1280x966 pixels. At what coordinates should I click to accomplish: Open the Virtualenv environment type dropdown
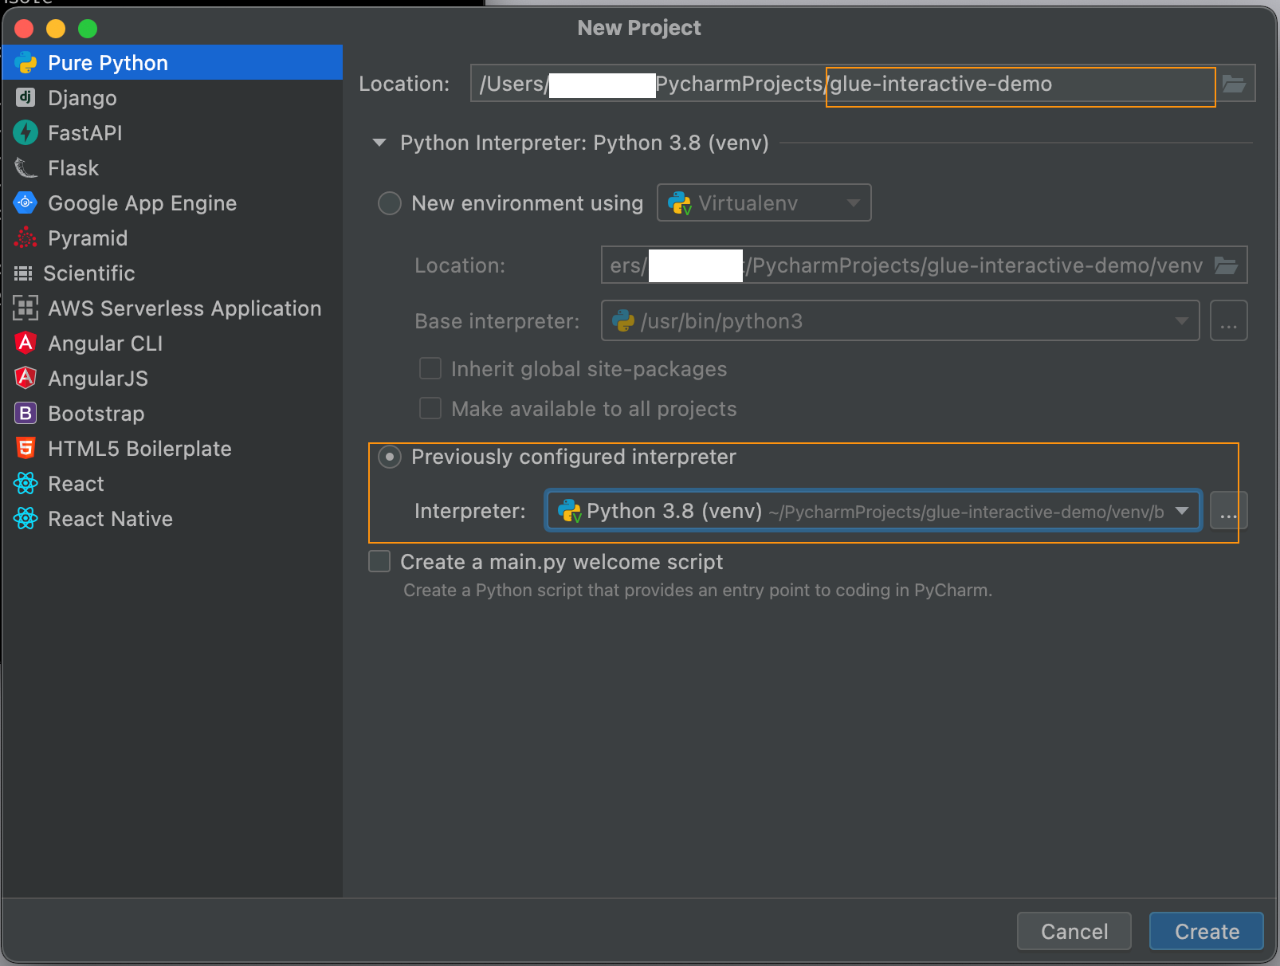coord(764,203)
